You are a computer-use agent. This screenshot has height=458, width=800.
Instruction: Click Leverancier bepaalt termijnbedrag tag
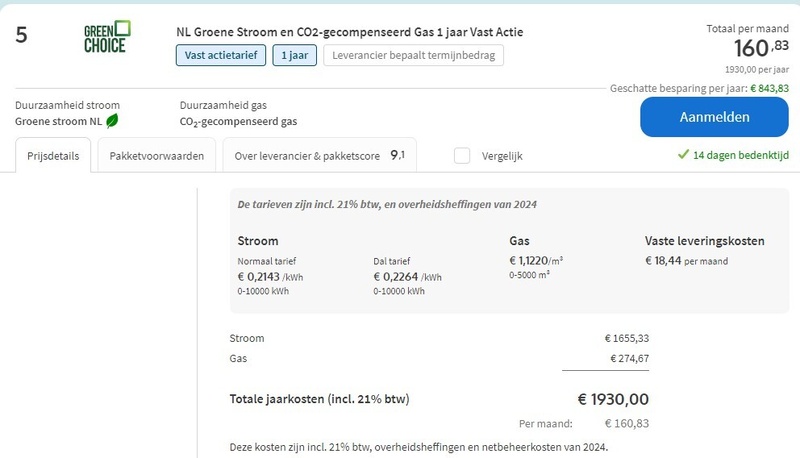(x=413, y=55)
